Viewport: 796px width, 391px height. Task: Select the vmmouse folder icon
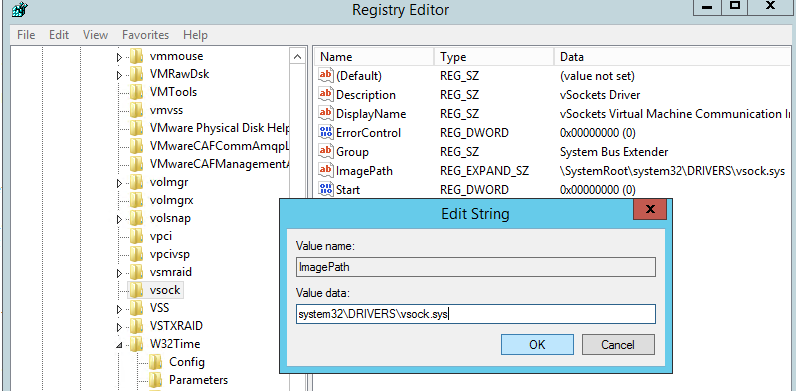click(136, 56)
